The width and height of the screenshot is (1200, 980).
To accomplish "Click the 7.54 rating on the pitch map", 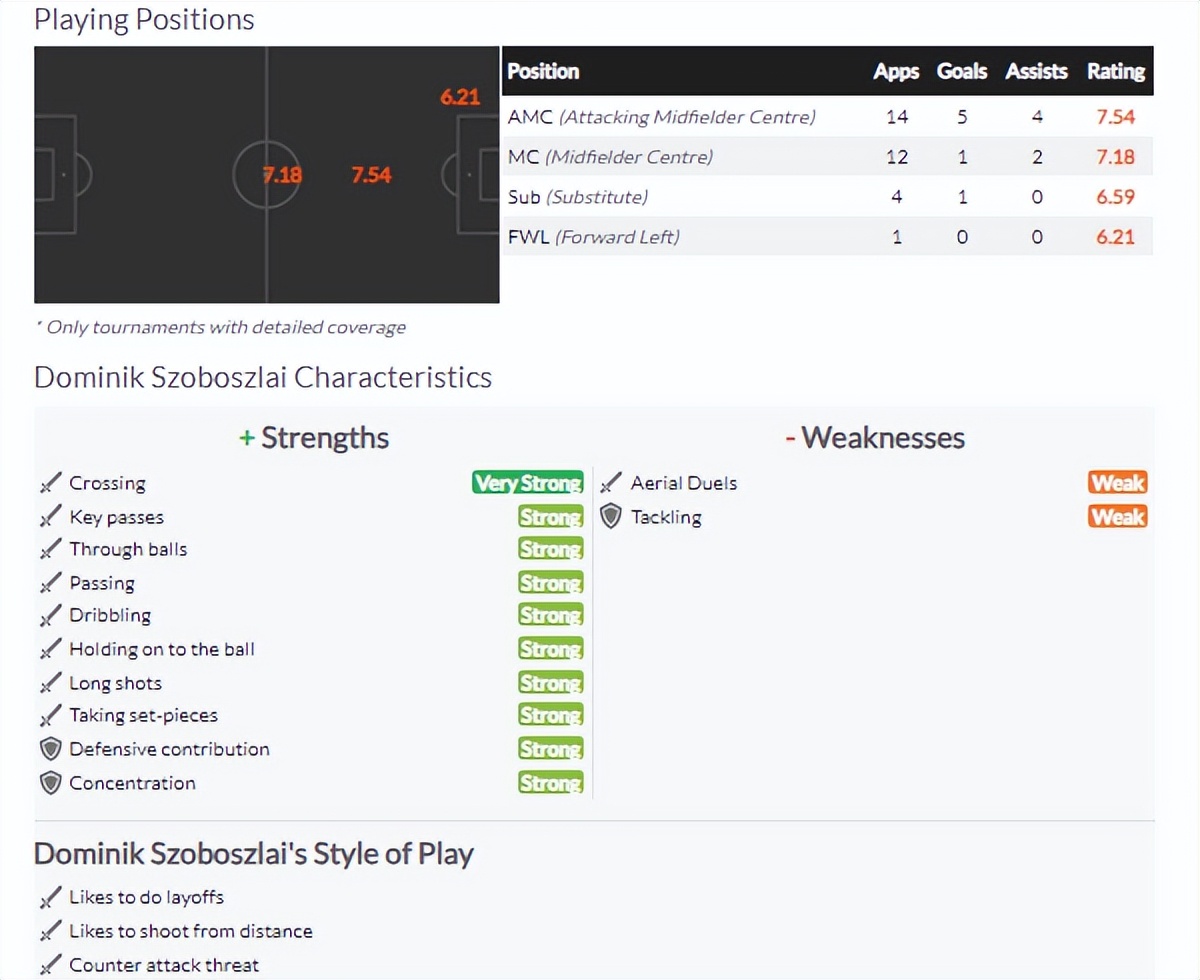I will coord(371,175).
